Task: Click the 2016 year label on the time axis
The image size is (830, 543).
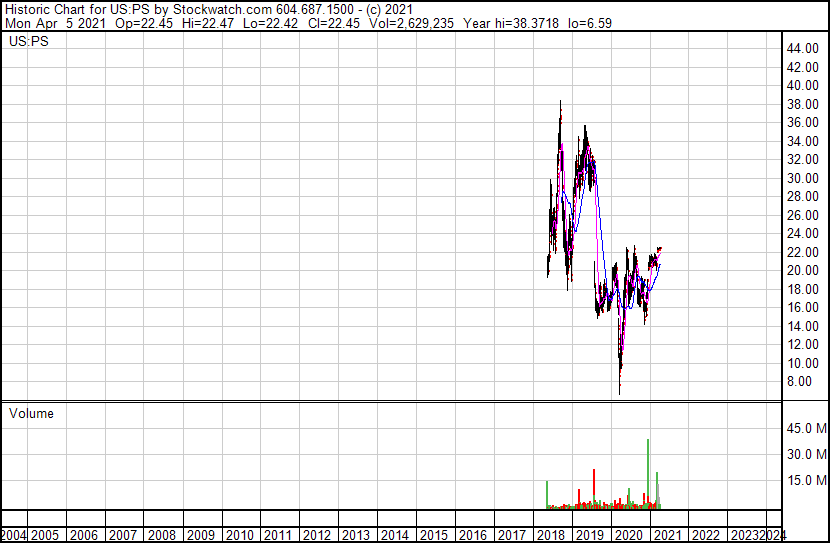Action: (473, 535)
